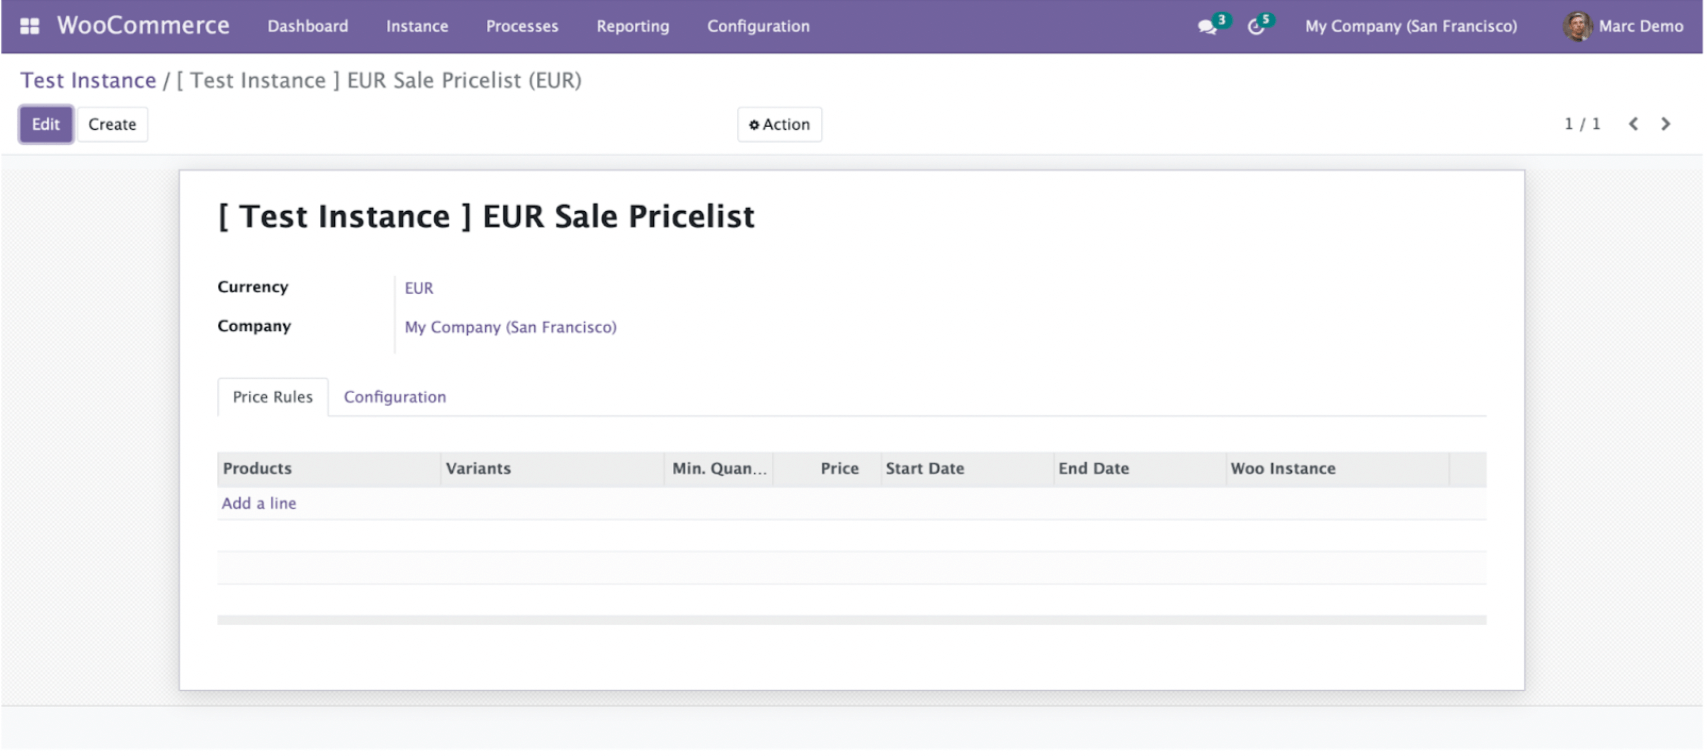Image resolution: width=1708 pixels, height=756 pixels.
Task: Open the Processes menu
Action: coord(522,26)
